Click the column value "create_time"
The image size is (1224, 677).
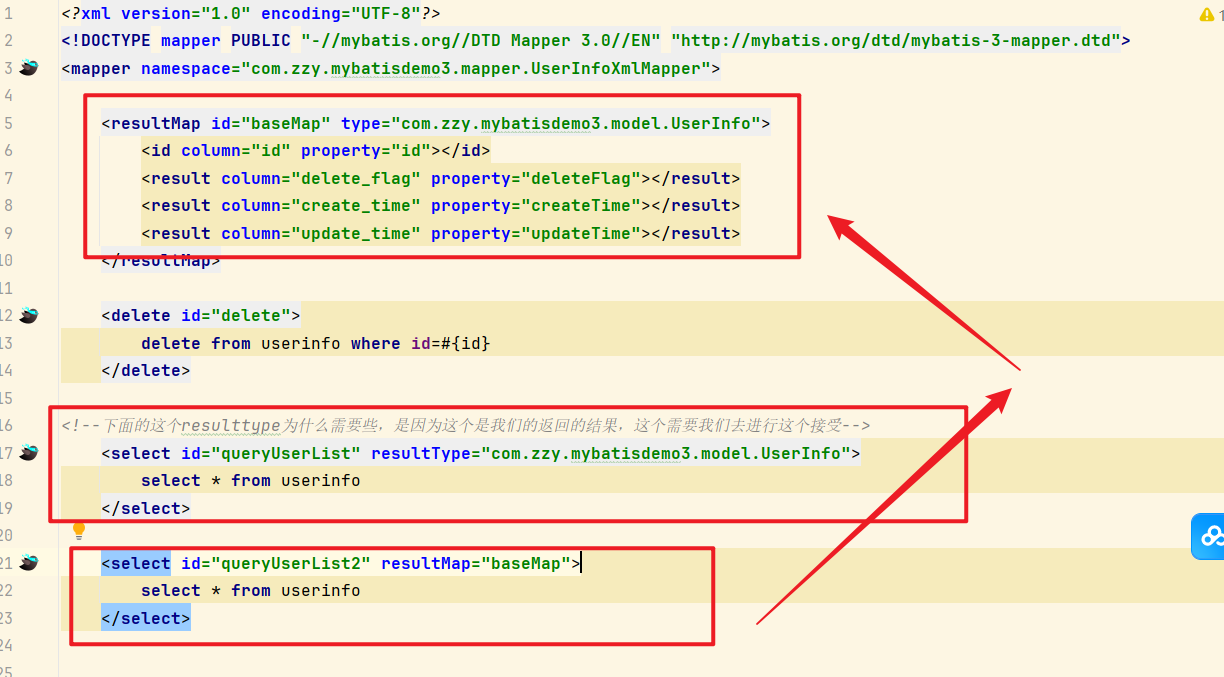coord(355,205)
